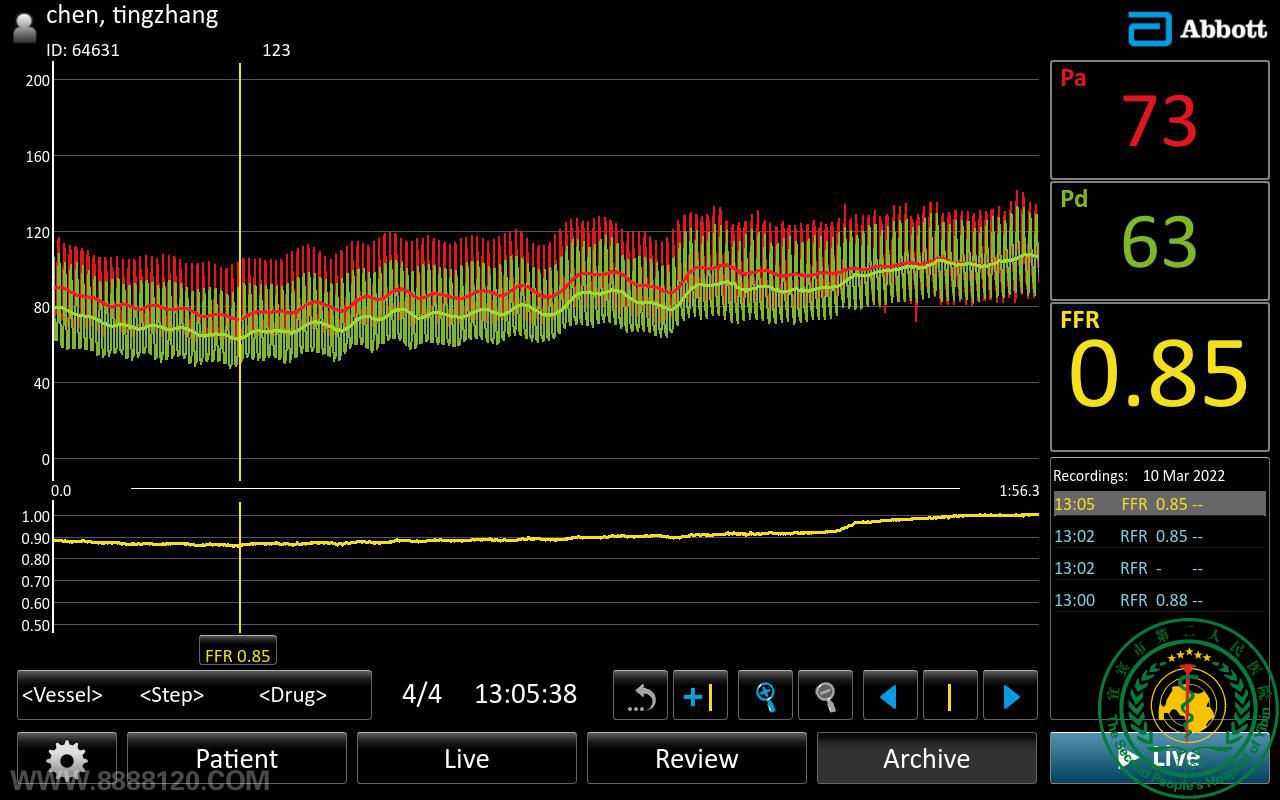This screenshot has height=800, width=1280.
Task: Add a cursor marker with plus icon
Action: (x=700, y=695)
